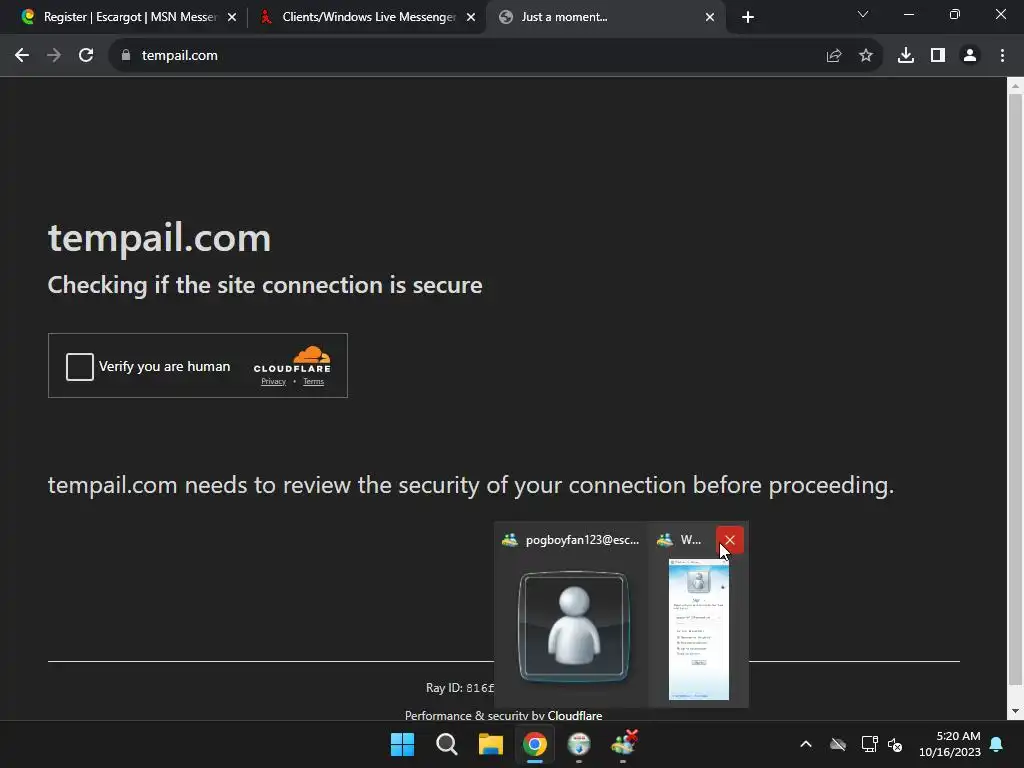Open clock and date 5:20 AM

[950, 744]
